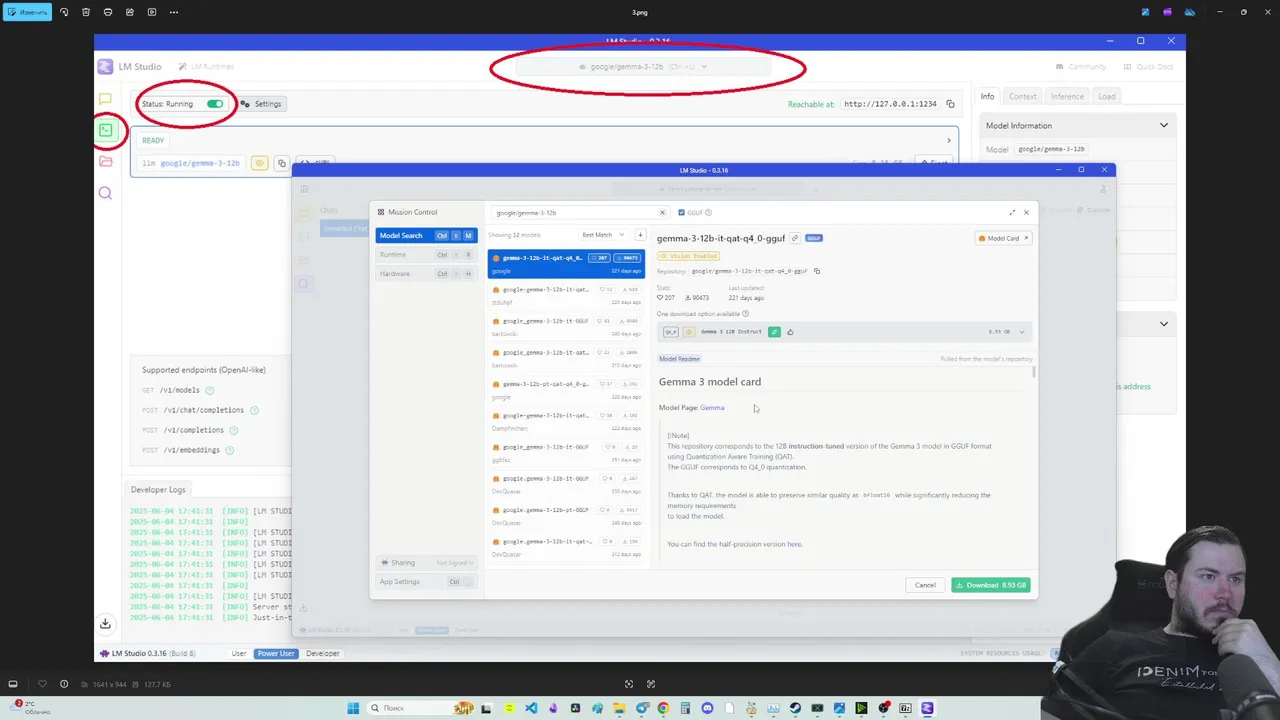
Task: Open the google/gemma-3-12b model selector at top
Action: [643, 67]
